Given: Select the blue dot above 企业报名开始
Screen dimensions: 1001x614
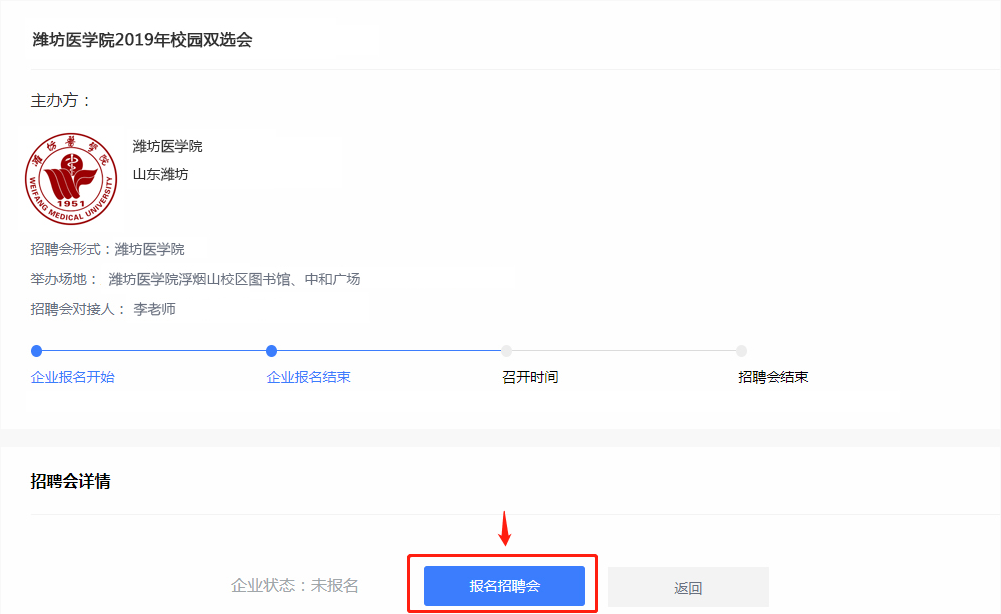Looking at the screenshot, I should coord(37,351).
